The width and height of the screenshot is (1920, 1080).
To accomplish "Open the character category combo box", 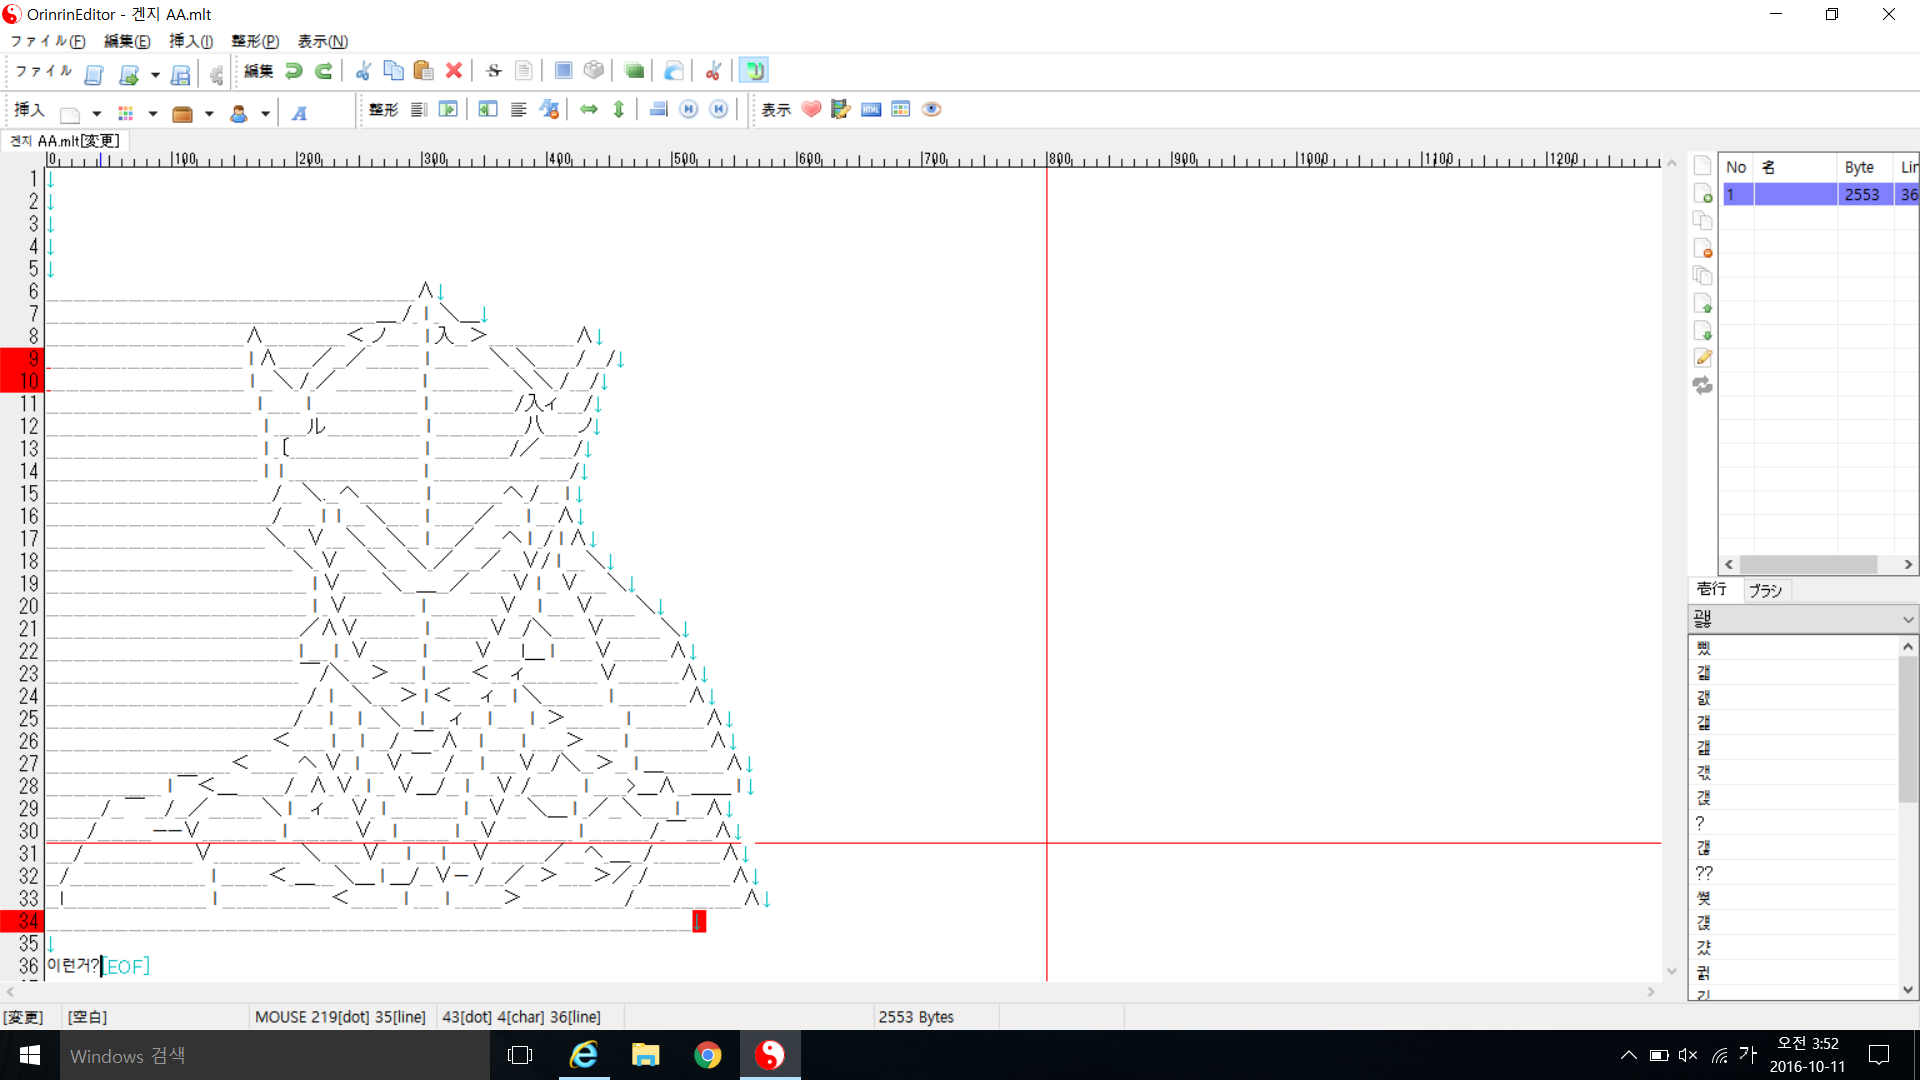I will click(1802, 619).
